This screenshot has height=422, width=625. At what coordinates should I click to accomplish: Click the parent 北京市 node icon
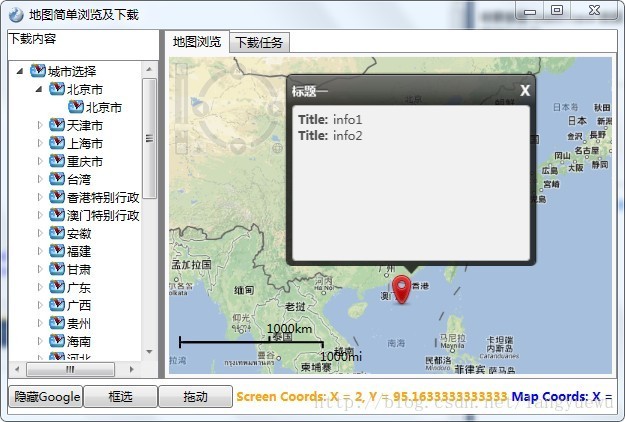click(x=57, y=88)
